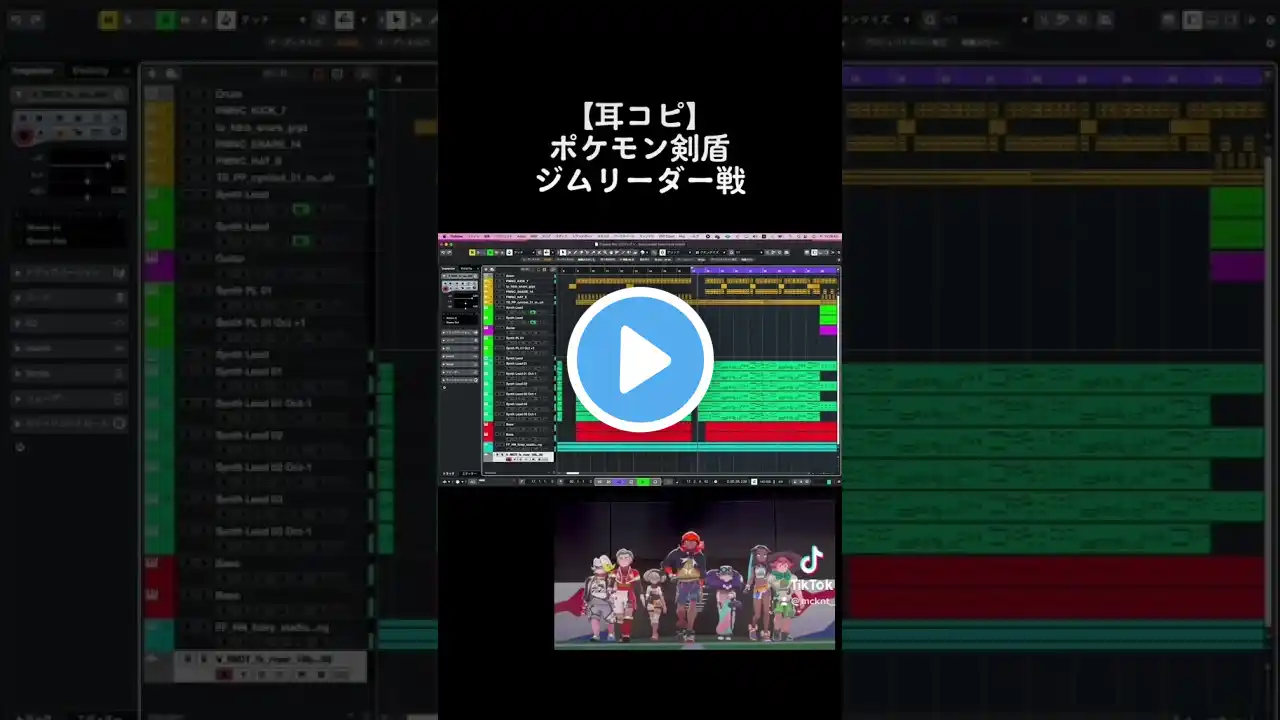1280x720 pixels.
Task: Switch to the Visibility tab in the backdrop
Action: click(x=91, y=71)
